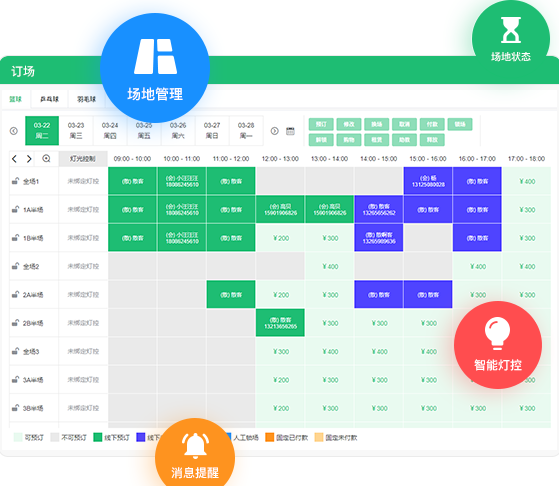Toggle the lock icon for 全场2
The image size is (559, 486).
(15, 266)
